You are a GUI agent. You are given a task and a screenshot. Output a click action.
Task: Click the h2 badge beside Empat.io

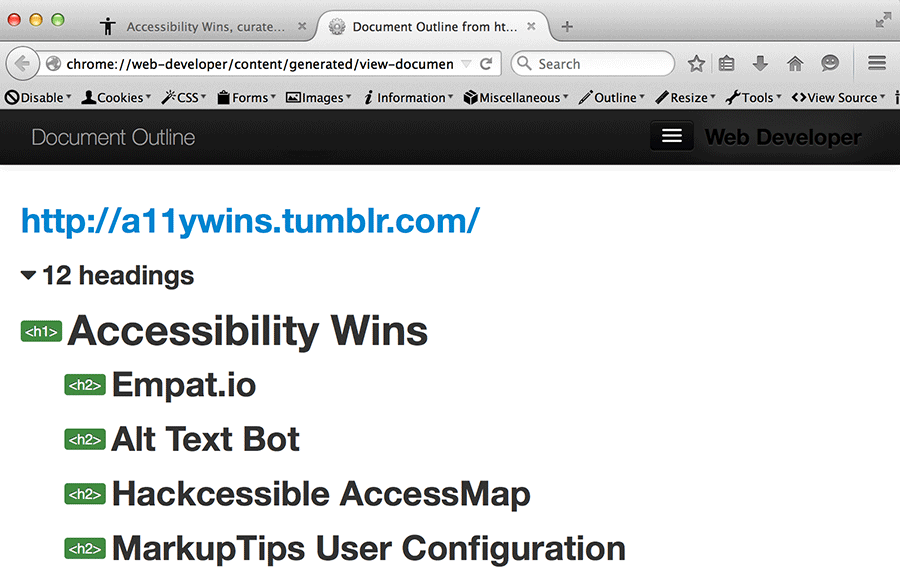(85, 385)
